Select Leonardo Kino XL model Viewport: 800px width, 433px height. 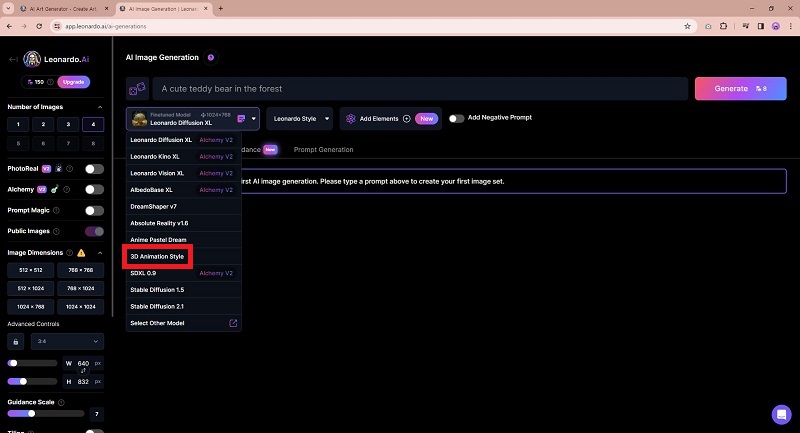(x=184, y=157)
